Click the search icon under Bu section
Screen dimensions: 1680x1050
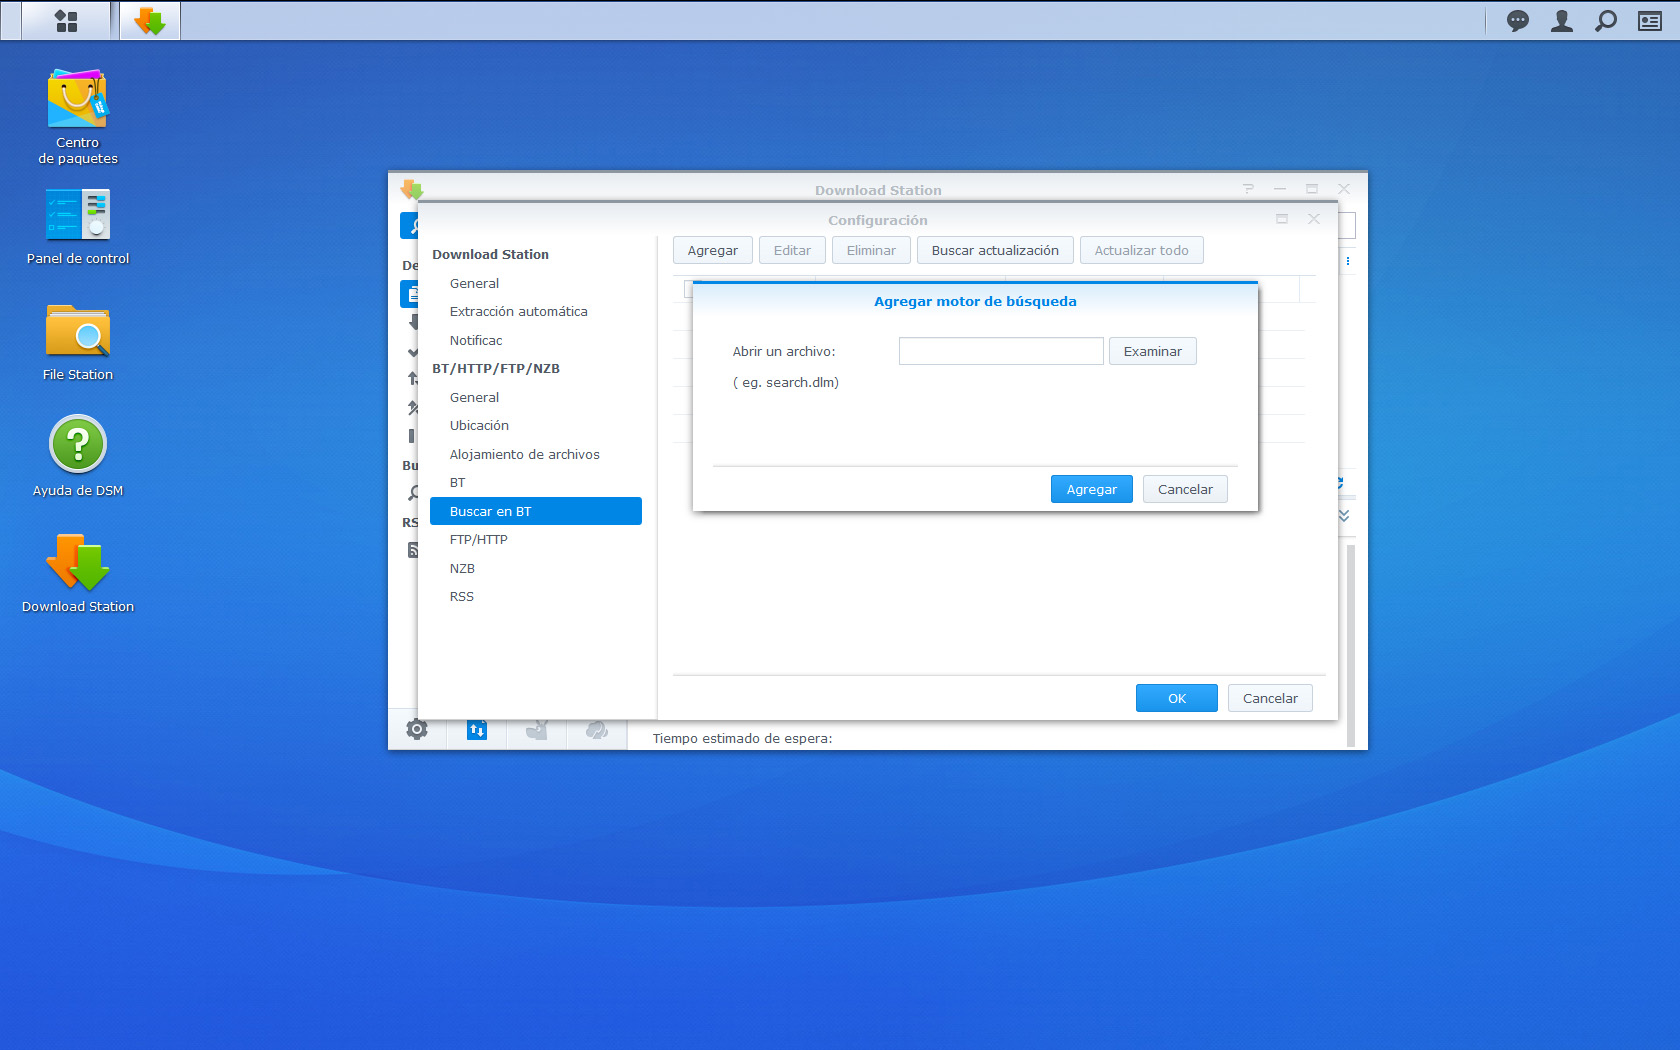(x=412, y=493)
